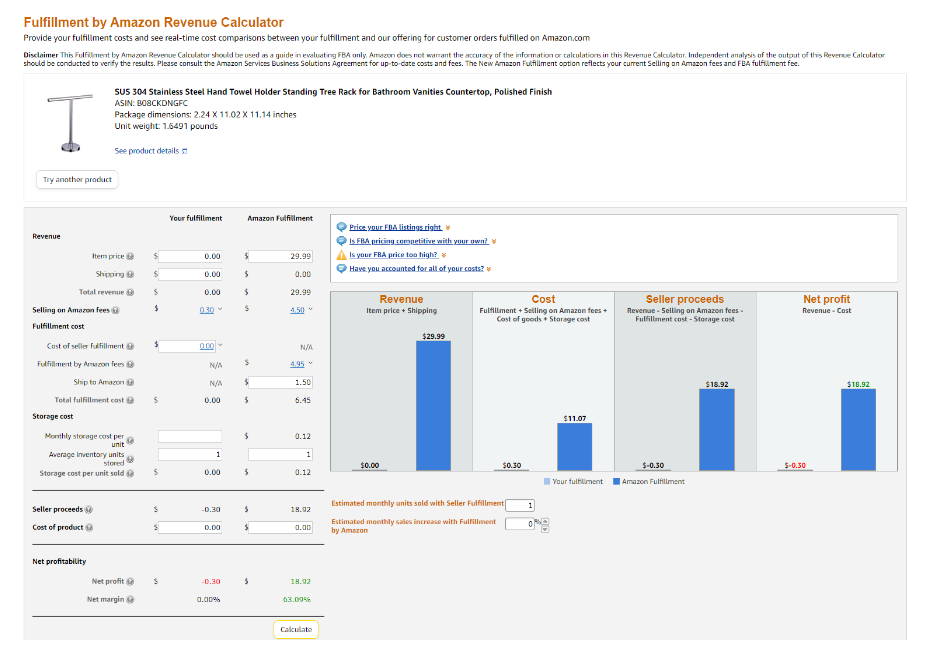Open the See product details link
This screenshot has width=933, height=664.
click(147, 151)
